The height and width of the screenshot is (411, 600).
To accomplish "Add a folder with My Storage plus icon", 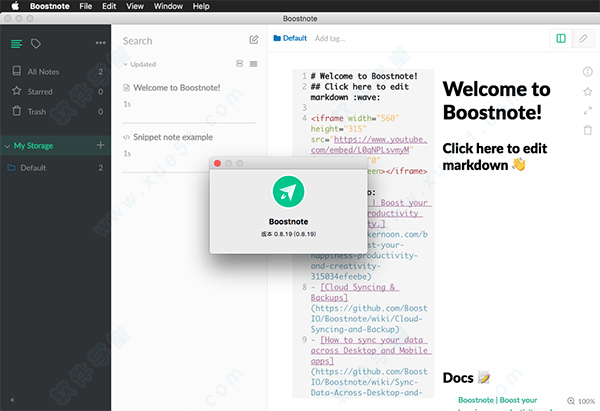I will 101,145.
